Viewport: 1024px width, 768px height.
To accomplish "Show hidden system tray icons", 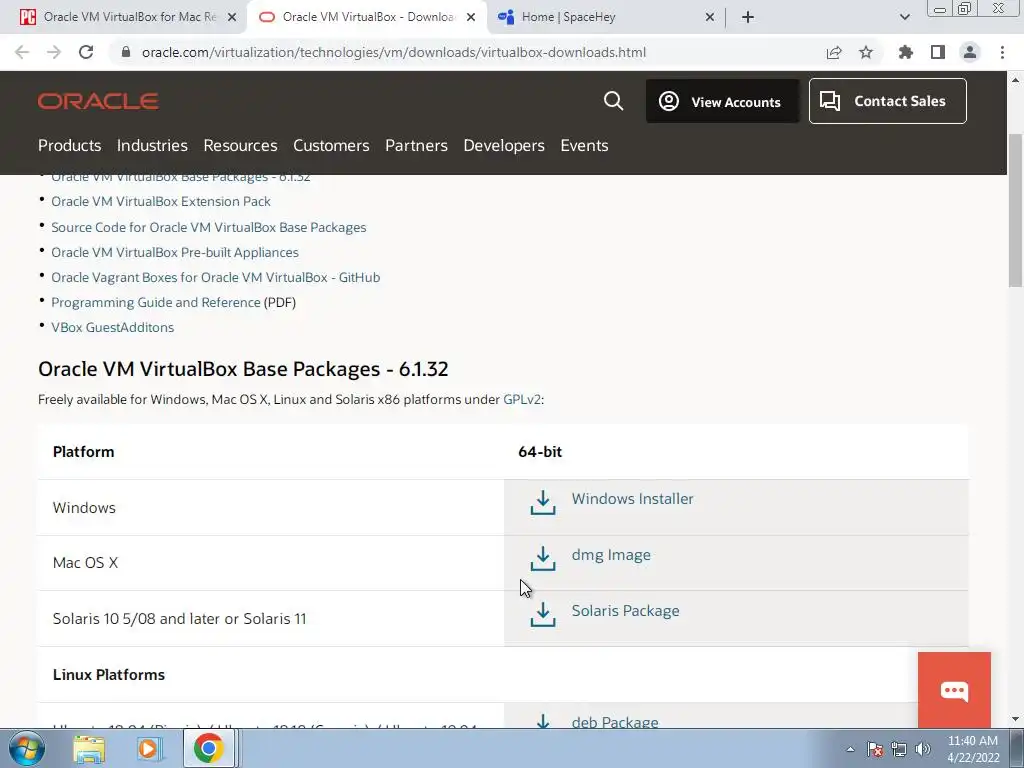I will pyautogui.click(x=850, y=749).
